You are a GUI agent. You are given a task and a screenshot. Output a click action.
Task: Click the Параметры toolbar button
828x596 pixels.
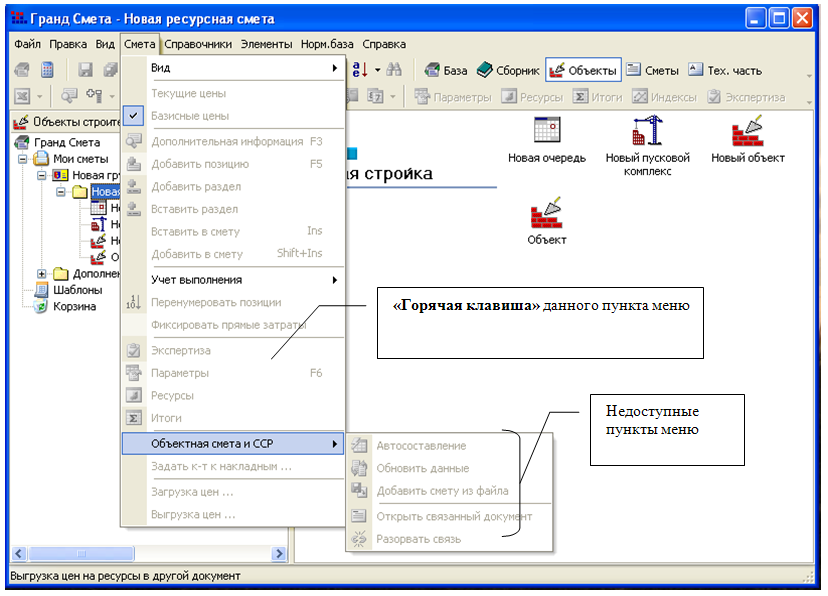[x=453, y=97]
